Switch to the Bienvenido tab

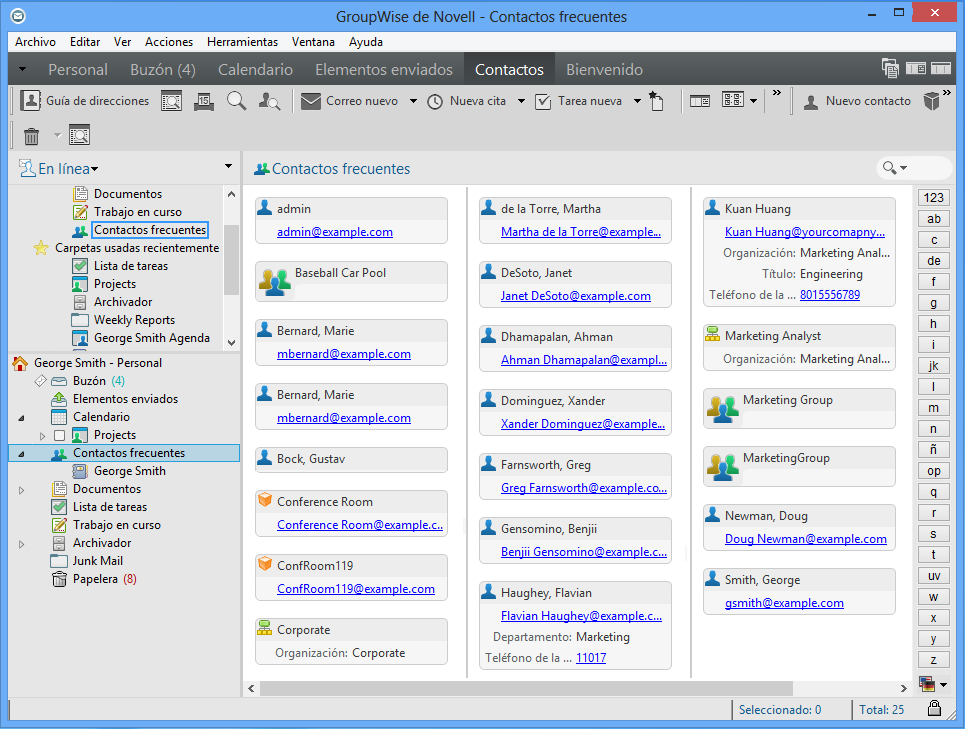click(x=604, y=70)
